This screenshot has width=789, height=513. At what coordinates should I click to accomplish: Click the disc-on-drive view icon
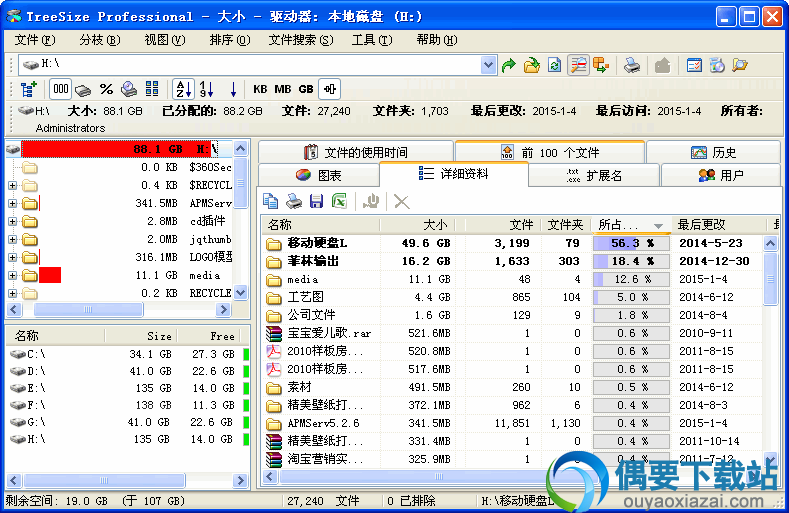point(129,89)
